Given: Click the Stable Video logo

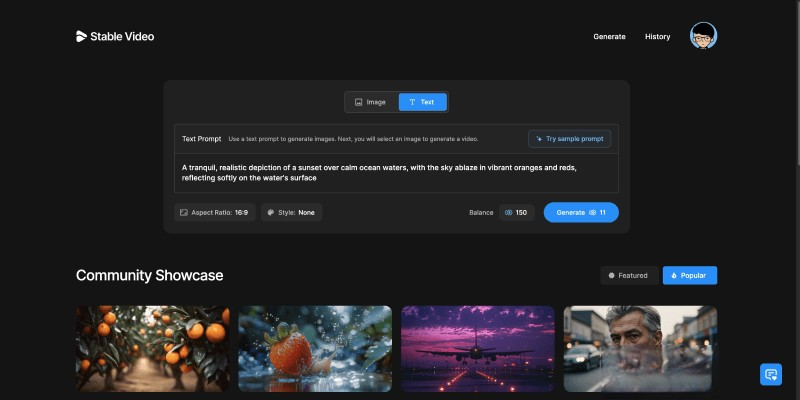Looking at the screenshot, I should 115,36.
